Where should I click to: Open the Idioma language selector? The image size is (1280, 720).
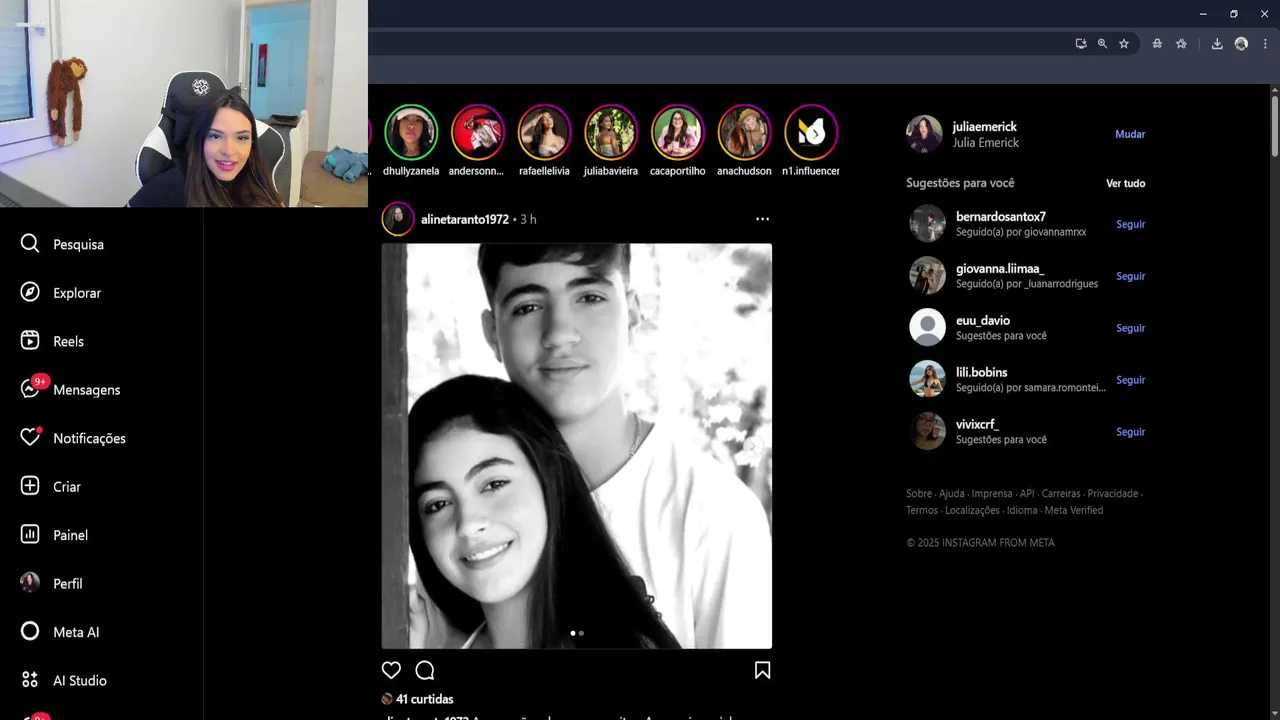(x=1022, y=510)
